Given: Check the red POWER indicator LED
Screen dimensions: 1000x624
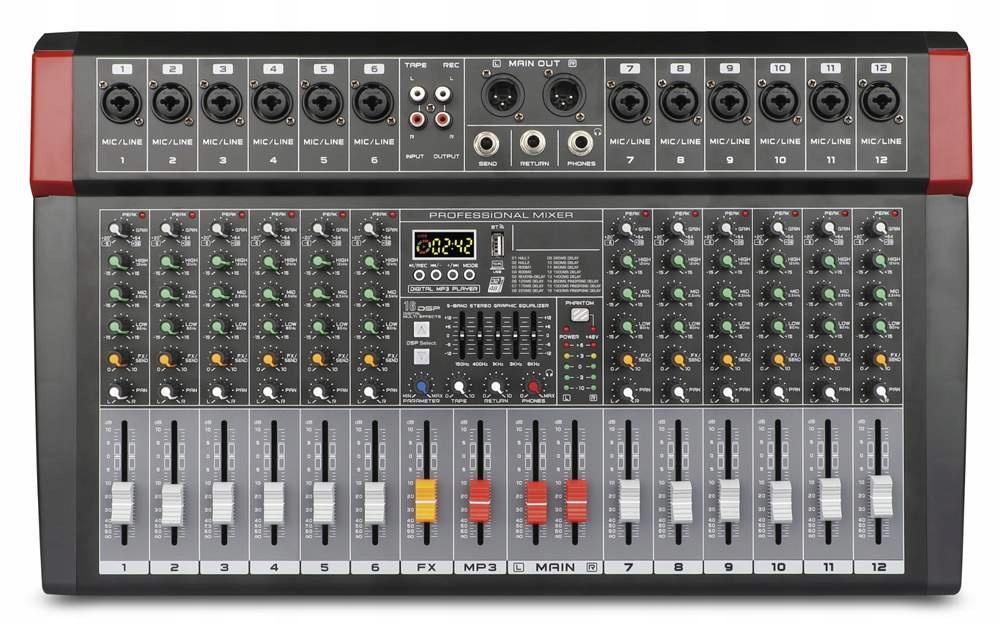Looking at the screenshot, I should click(x=566, y=327).
